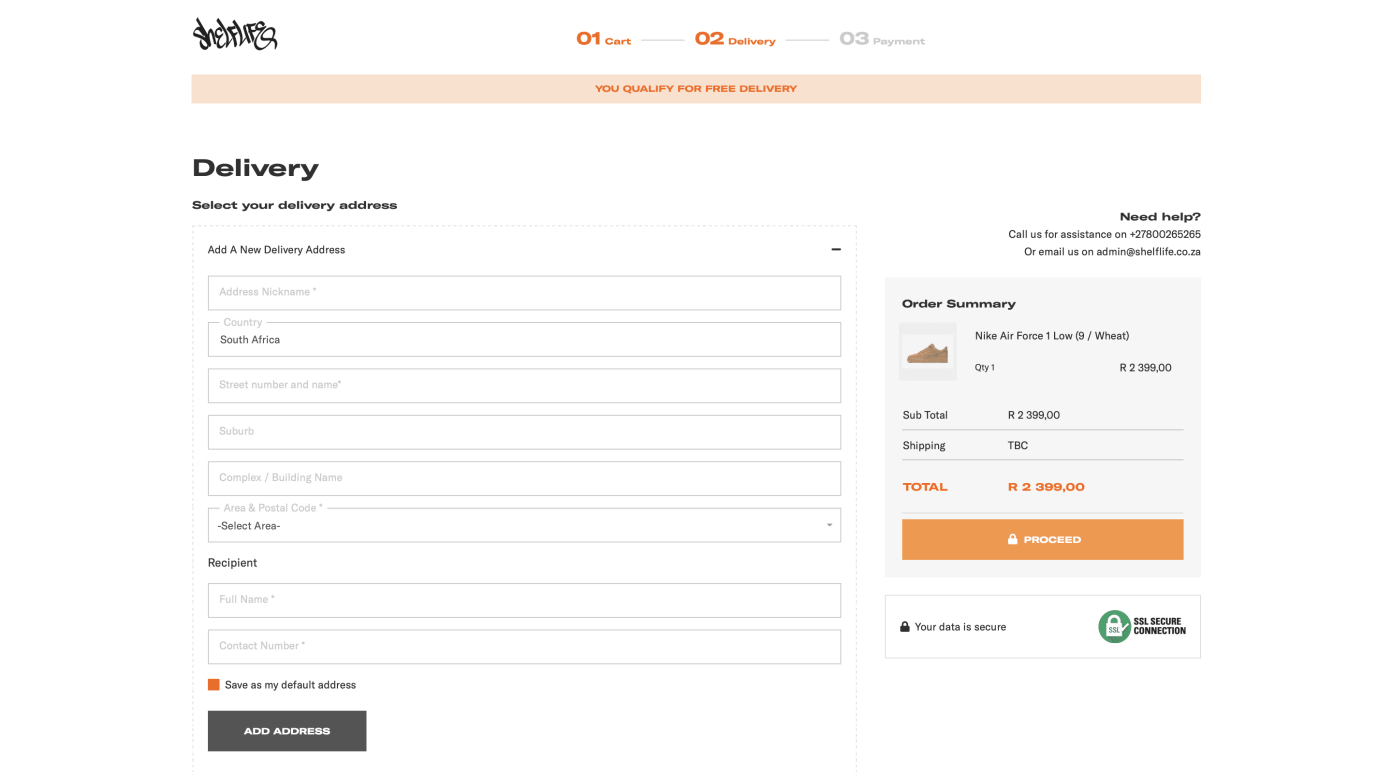This screenshot has height=776, width=1392.
Task: Select the 03 Payment step
Action: point(882,39)
